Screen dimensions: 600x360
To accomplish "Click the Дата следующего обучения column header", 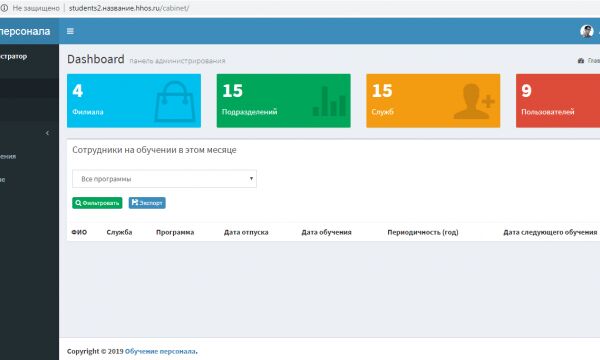I will [x=550, y=232].
